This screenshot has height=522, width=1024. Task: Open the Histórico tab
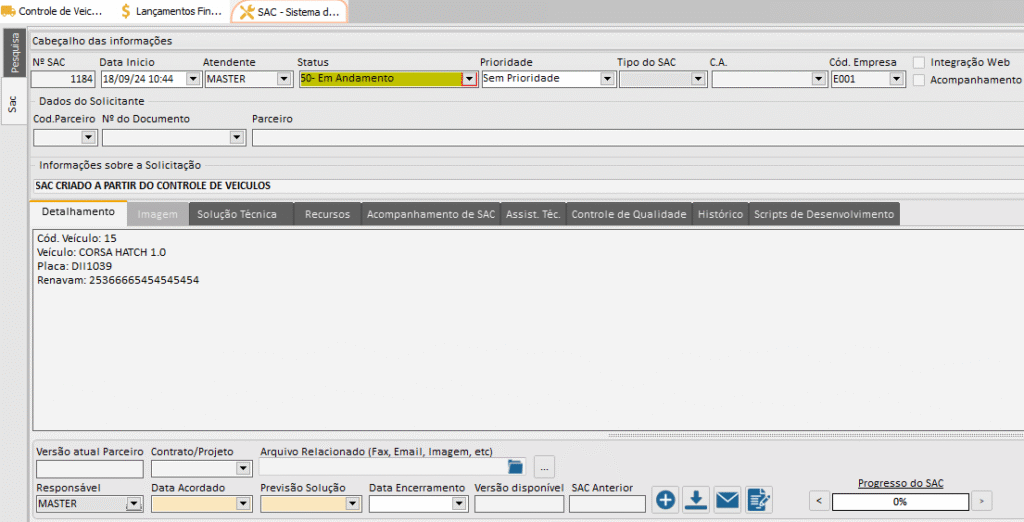tap(720, 214)
